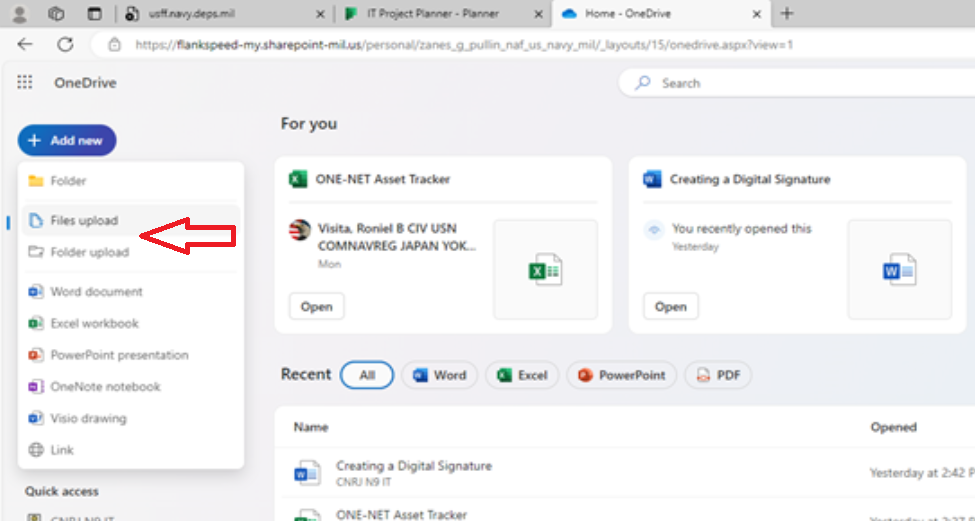
Task: Create a new Word document
Action: click(131, 292)
